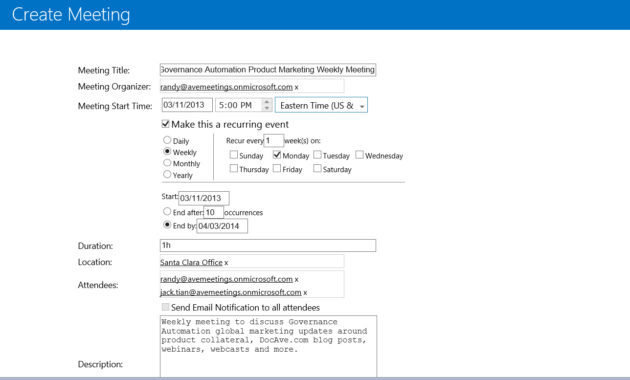630x380 pixels.
Task: Toggle Make this a recurring event checkbox
Action: point(166,124)
